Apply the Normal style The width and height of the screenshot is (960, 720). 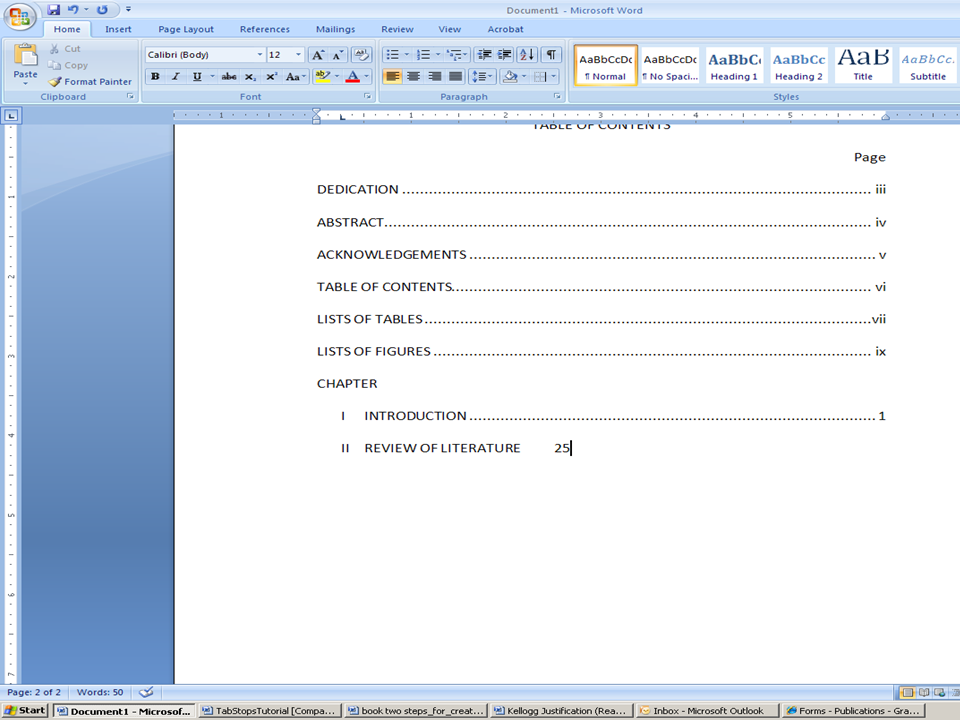pos(606,66)
